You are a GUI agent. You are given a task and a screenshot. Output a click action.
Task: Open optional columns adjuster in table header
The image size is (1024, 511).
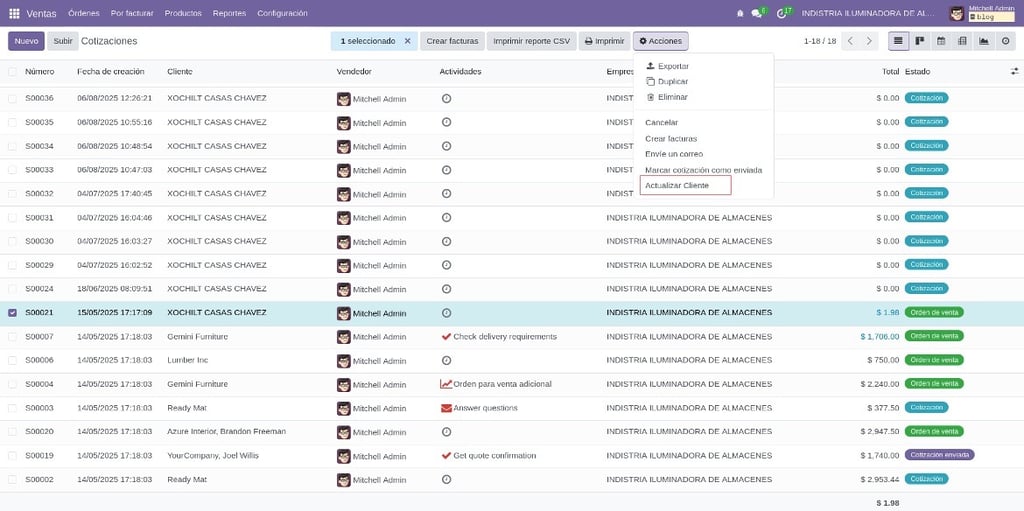(1014, 71)
